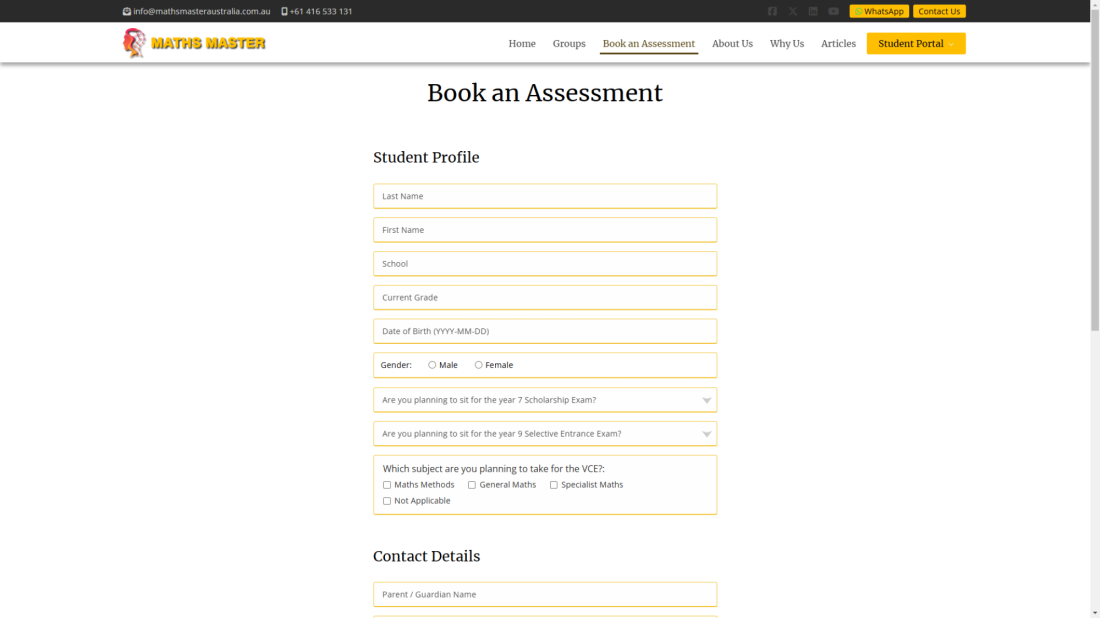Click the +61 416 533 131 phone link
Viewport: 1100px width, 618px height.
[321, 11]
